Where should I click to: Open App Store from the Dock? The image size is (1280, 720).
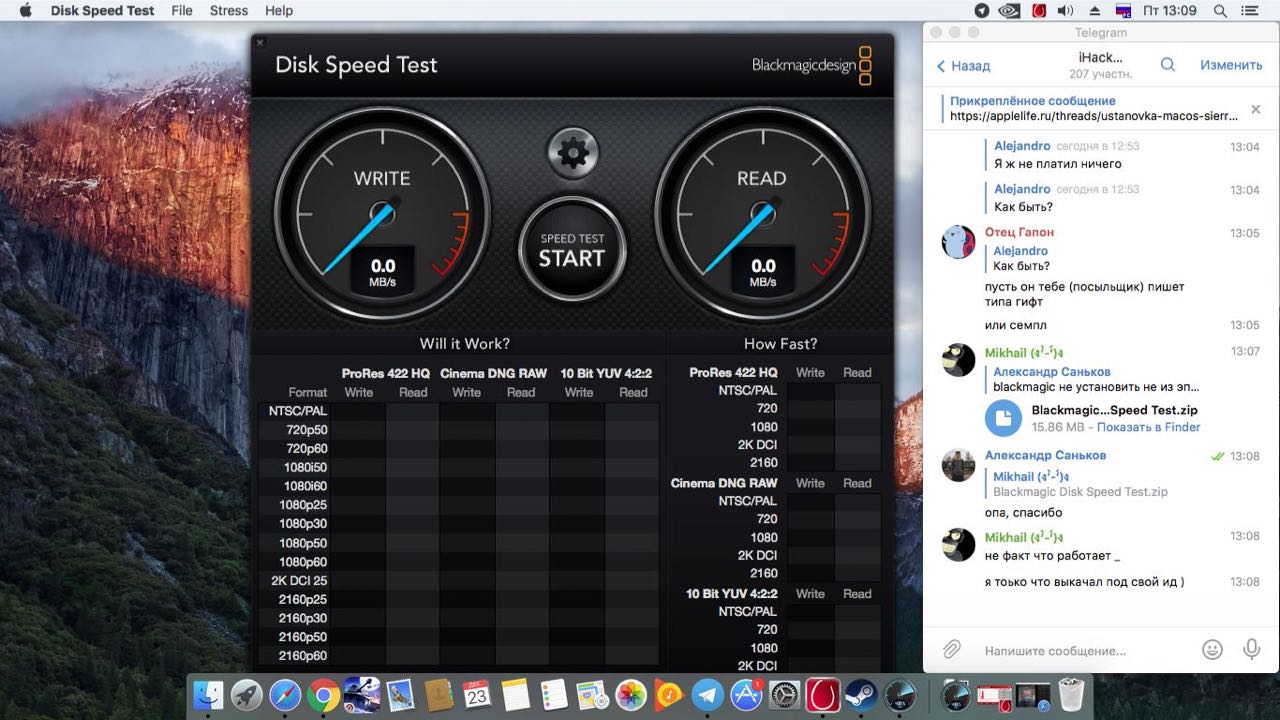[746, 695]
